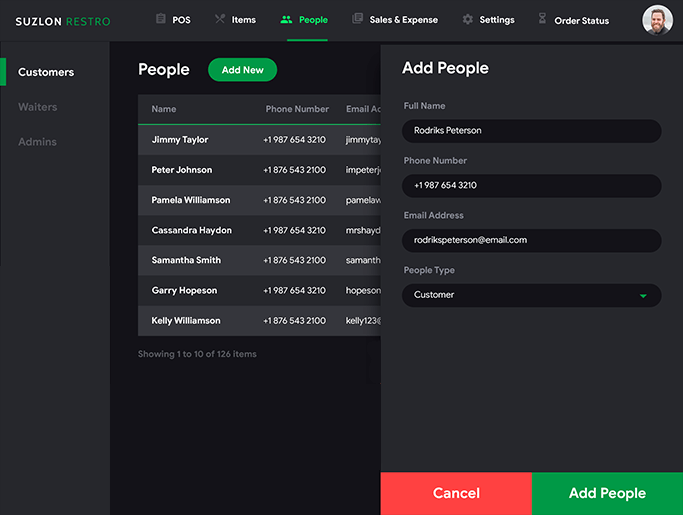Click the POS clipboard icon
The width and height of the screenshot is (683, 515).
tap(161, 19)
